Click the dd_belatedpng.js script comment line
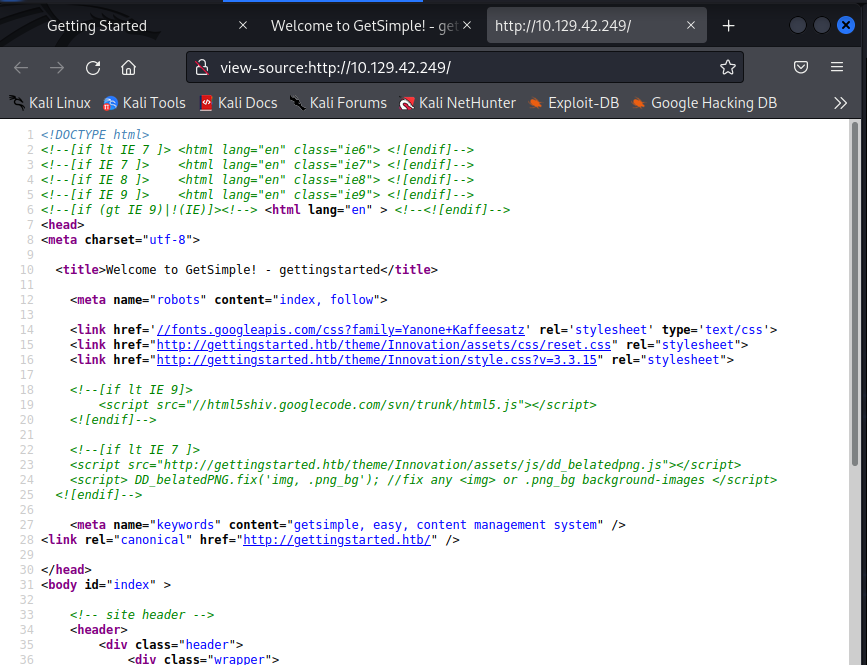This screenshot has height=665, width=867. pos(405,465)
